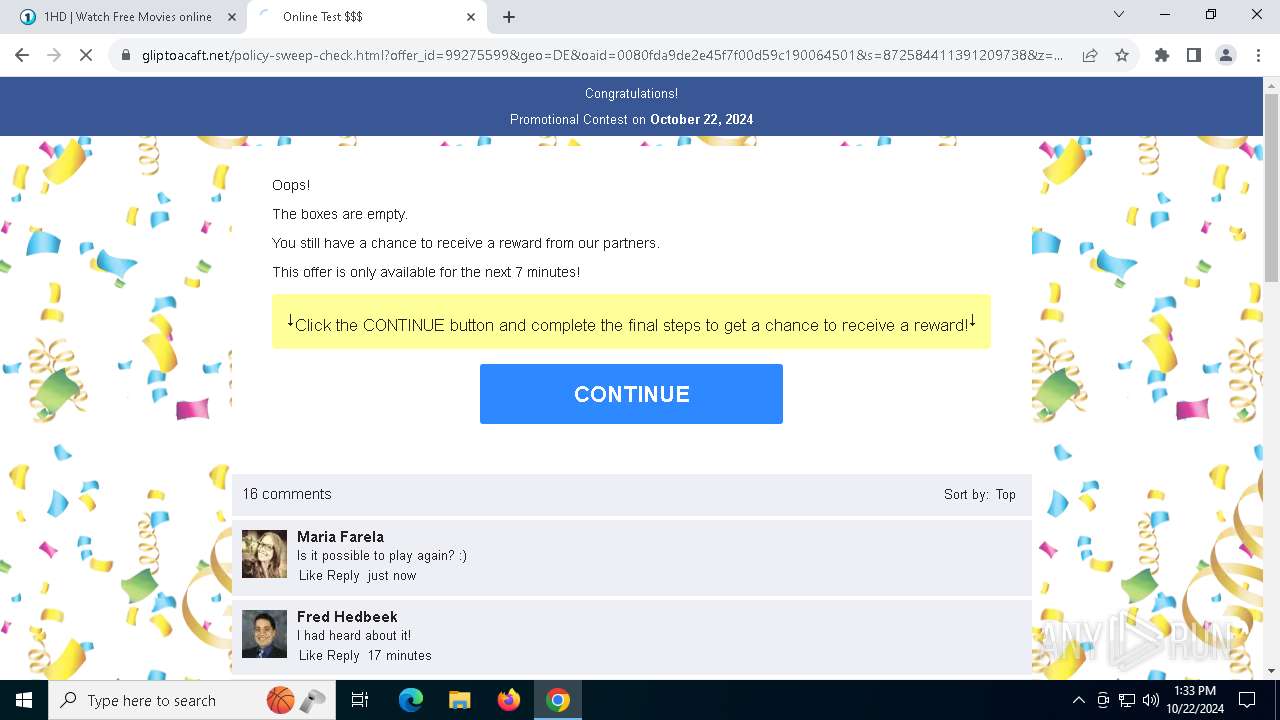This screenshot has height=720, width=1280.
Task: Toggle the browser side panel
Action: [1194, 56]
